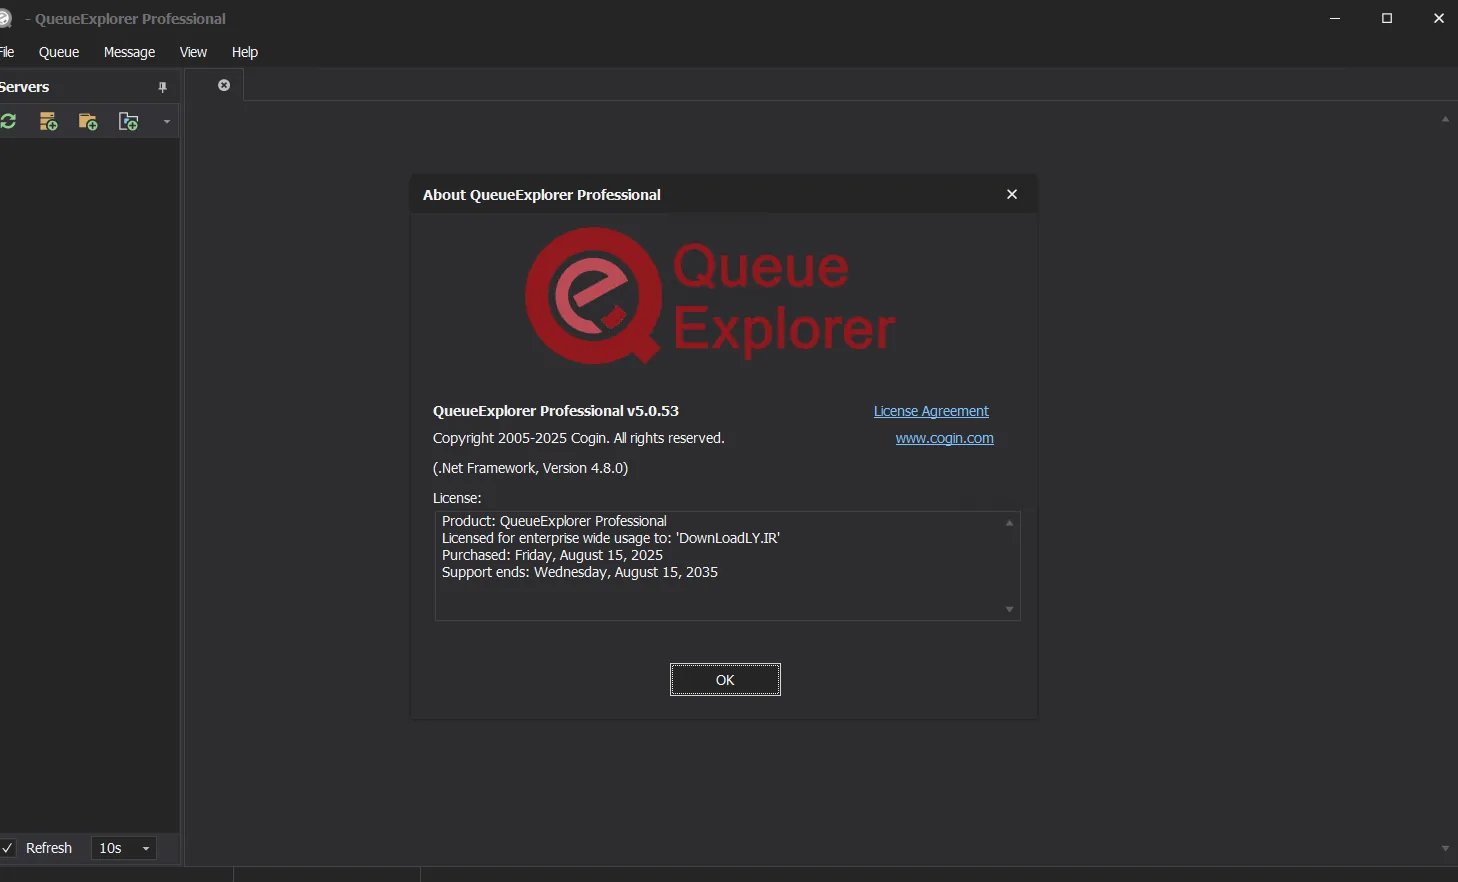Image resolution: width=1458 pixels, height=882 pixels.
Task: Click the "License:" label
Action: click(x=457, y=498)
